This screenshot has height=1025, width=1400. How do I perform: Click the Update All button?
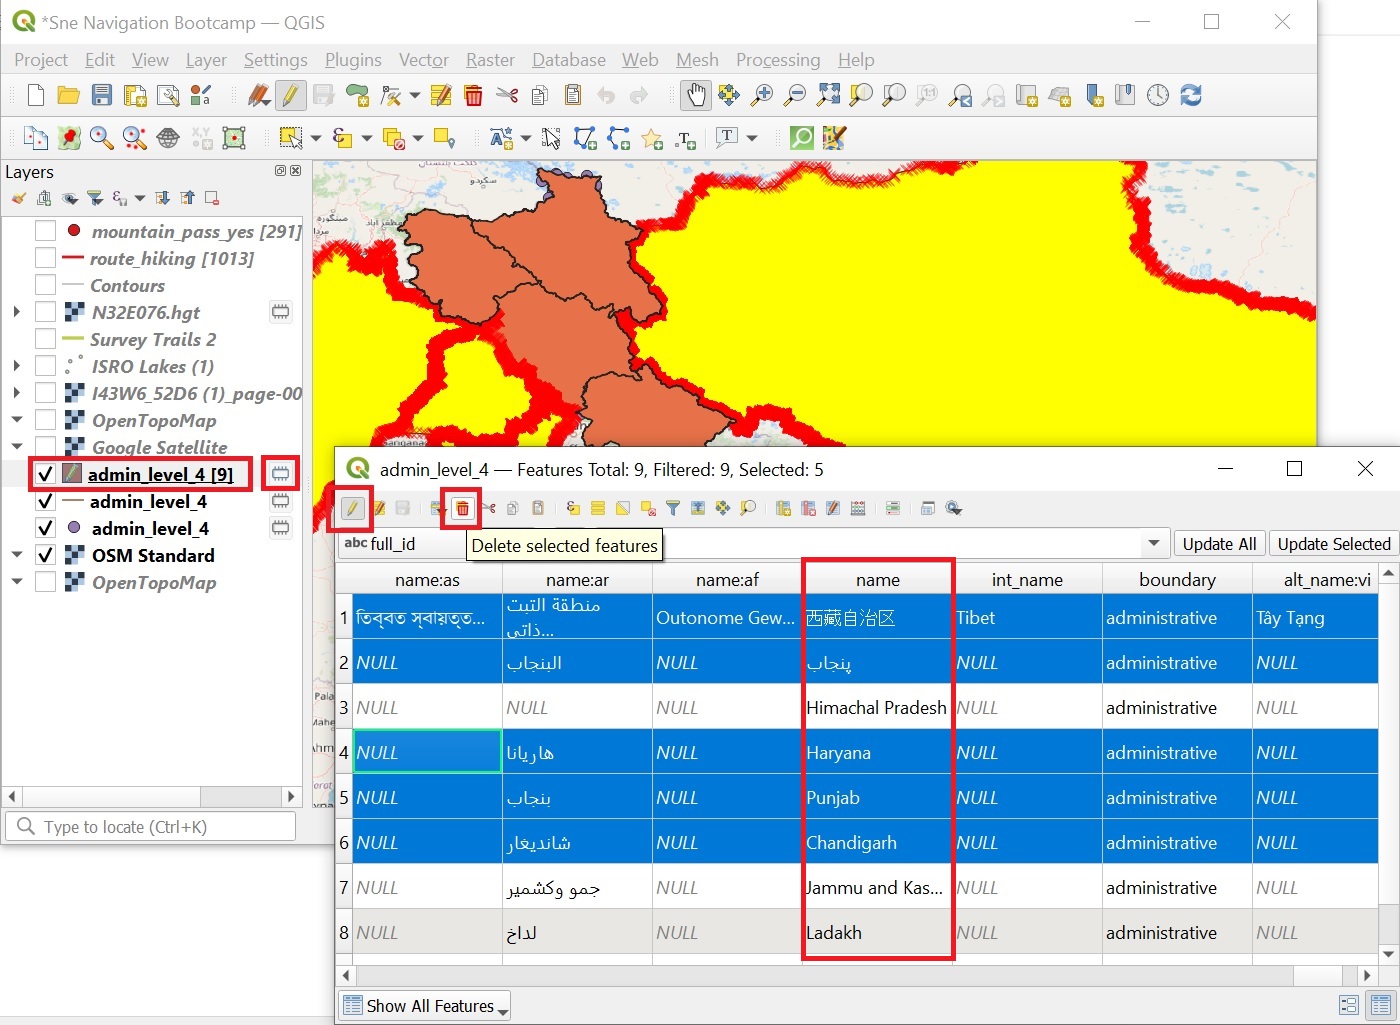(1219, 544)
